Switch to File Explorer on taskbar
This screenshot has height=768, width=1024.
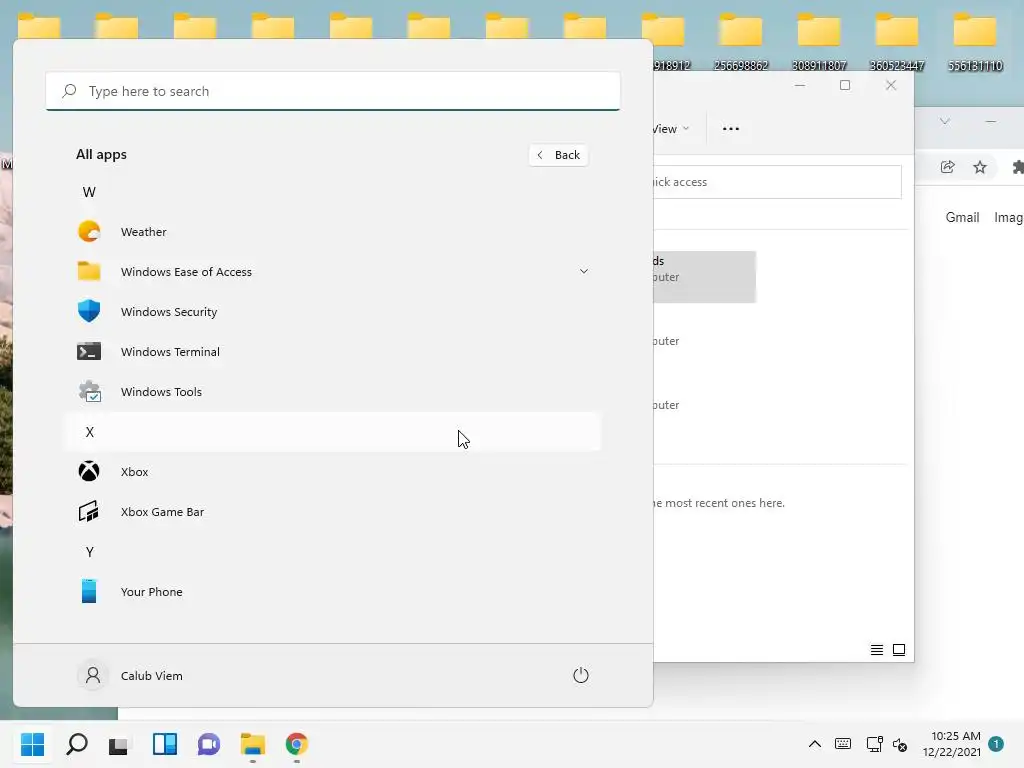[x=253, y=744]
